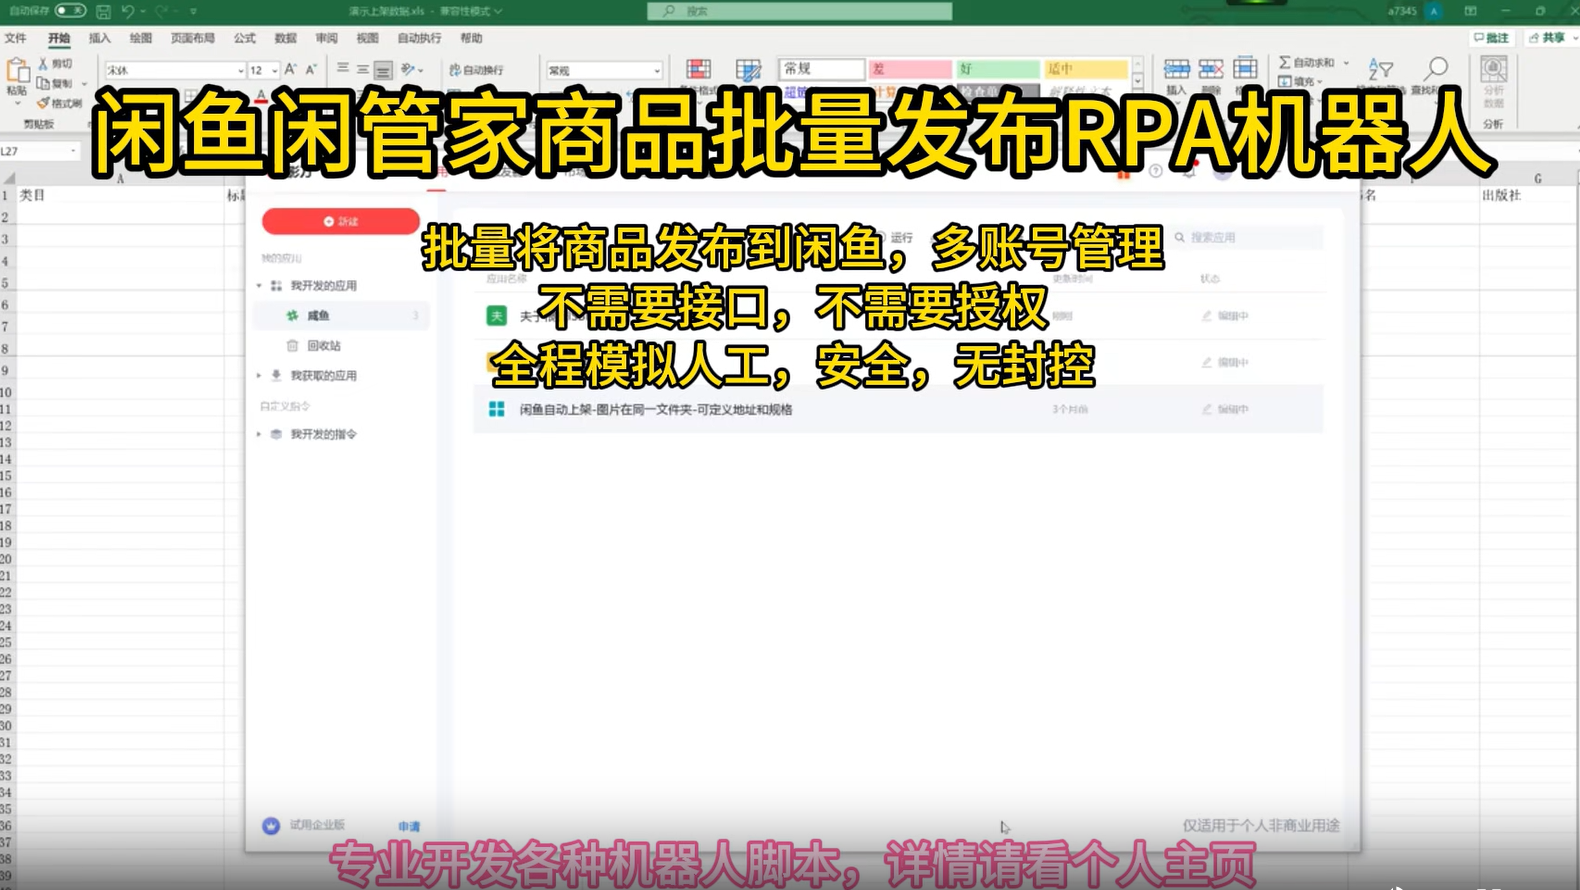The image size is (1580, 890).
Task: Open the 视图 ribbon tab
Action: (x=368, y=38)
